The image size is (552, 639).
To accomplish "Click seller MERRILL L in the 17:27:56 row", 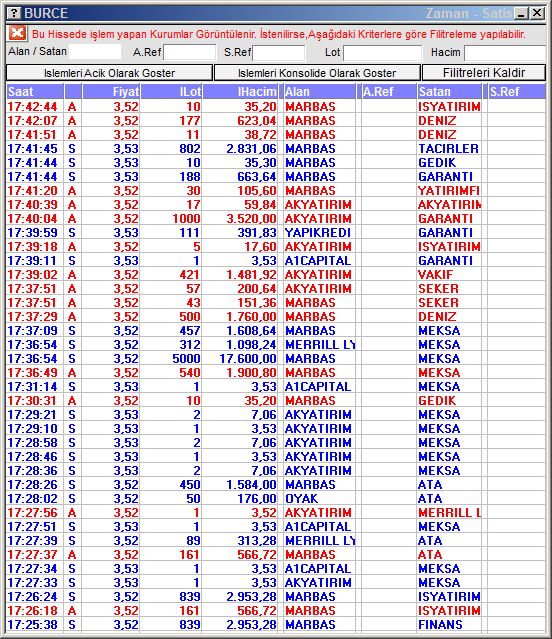I will click(449, 512).
